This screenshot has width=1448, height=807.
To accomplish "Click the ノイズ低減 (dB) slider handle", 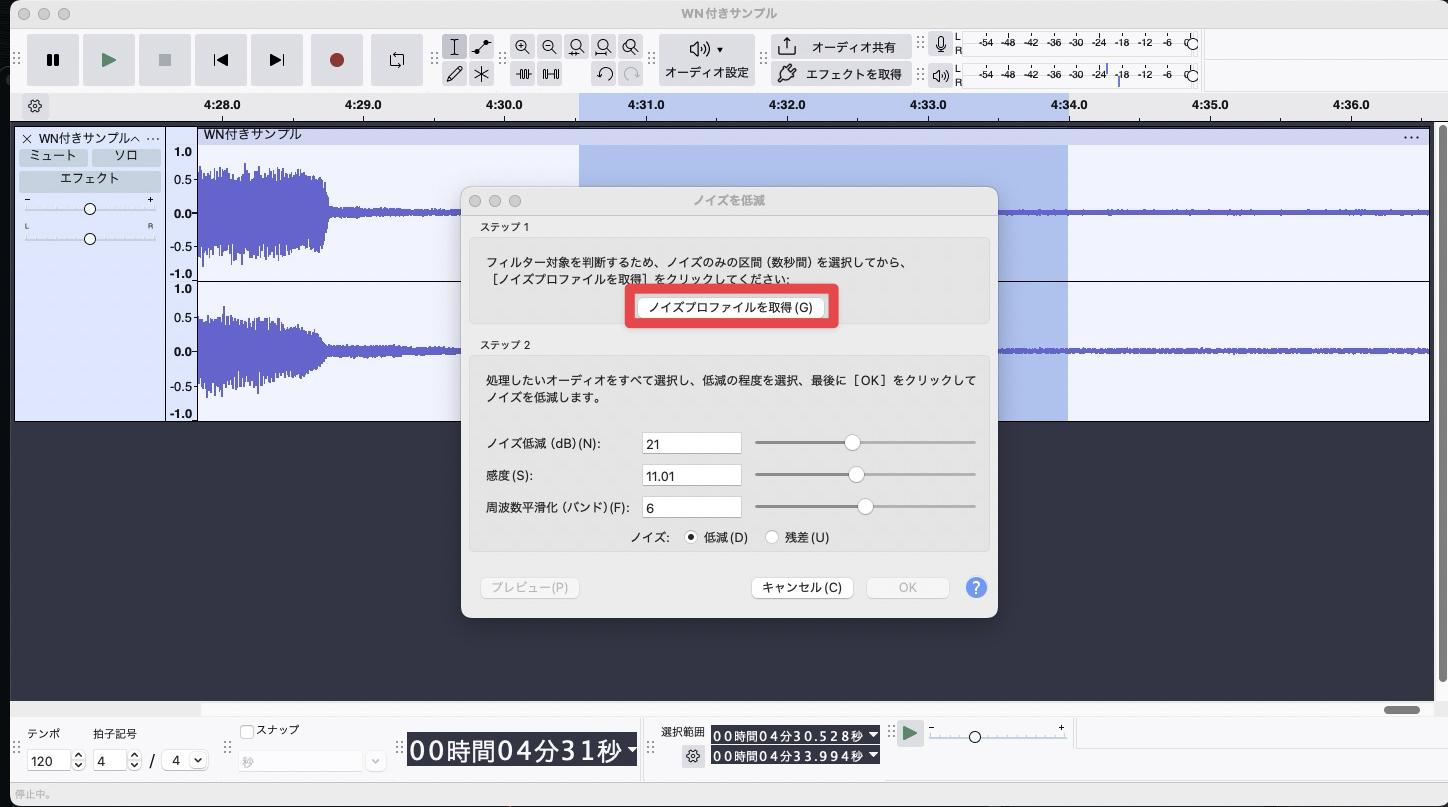I will coord(852,443).
